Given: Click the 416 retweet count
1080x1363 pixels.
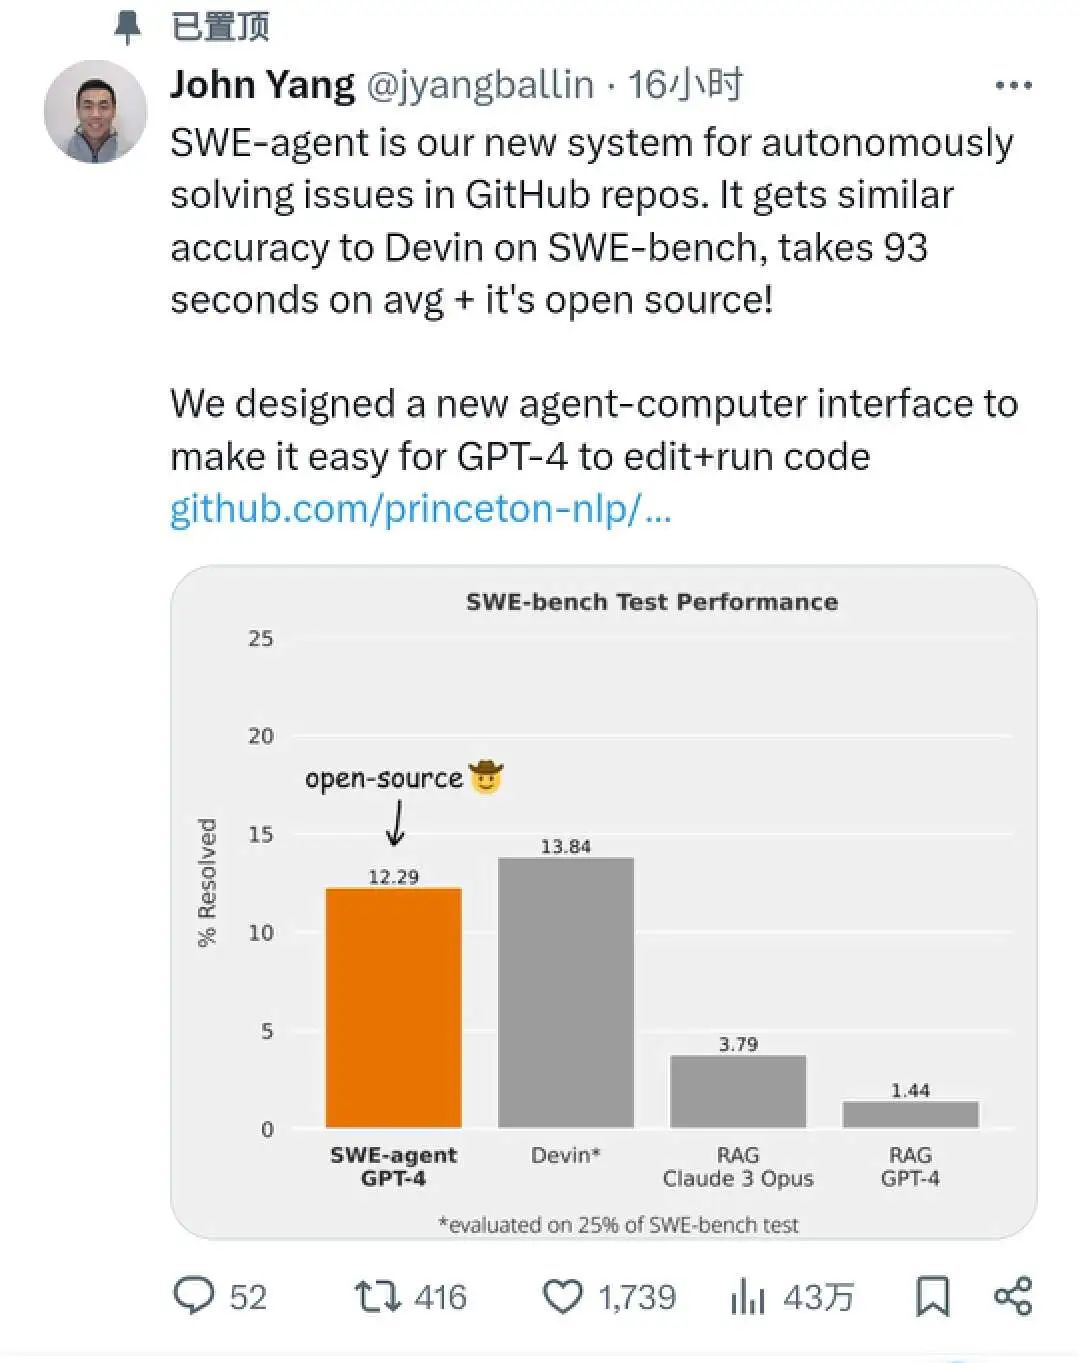Looking at the screenshot, I should [x=440, y=1297].
